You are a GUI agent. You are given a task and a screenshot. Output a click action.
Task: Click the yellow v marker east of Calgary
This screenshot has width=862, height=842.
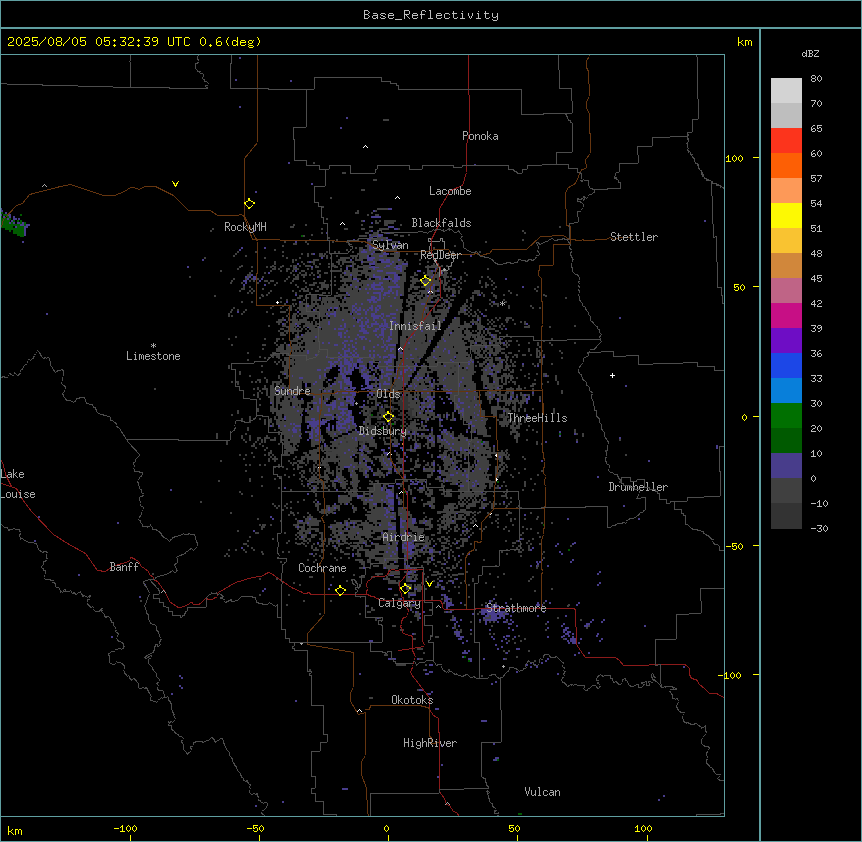point(429,584)
